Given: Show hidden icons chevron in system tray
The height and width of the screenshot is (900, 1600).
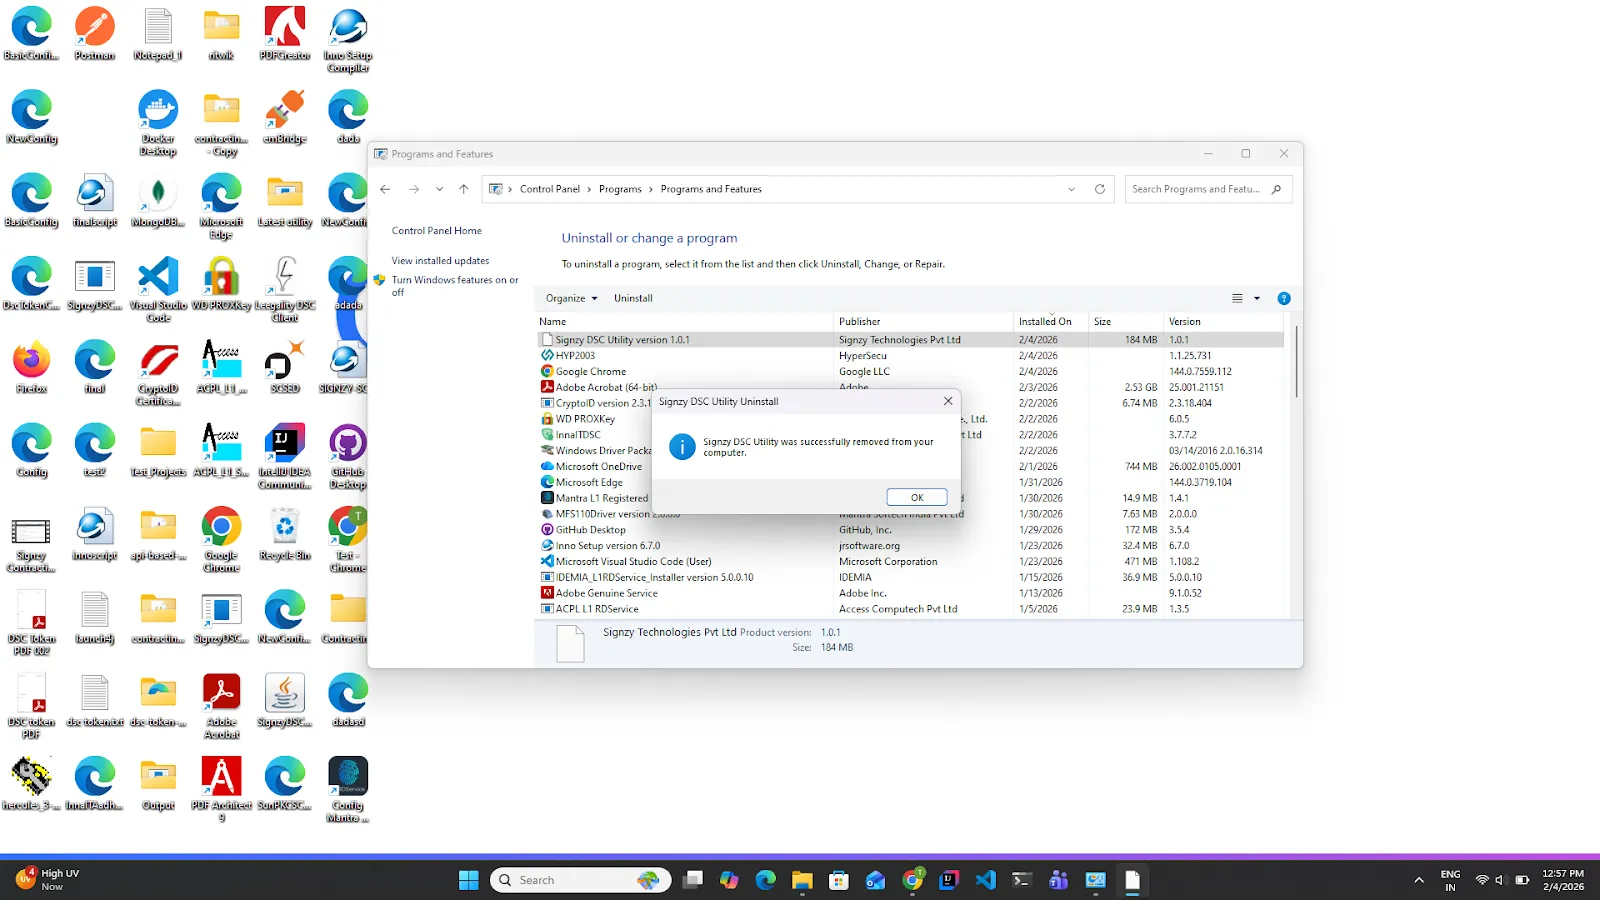Looking at the screenshot, I should tap(1418, 880).
